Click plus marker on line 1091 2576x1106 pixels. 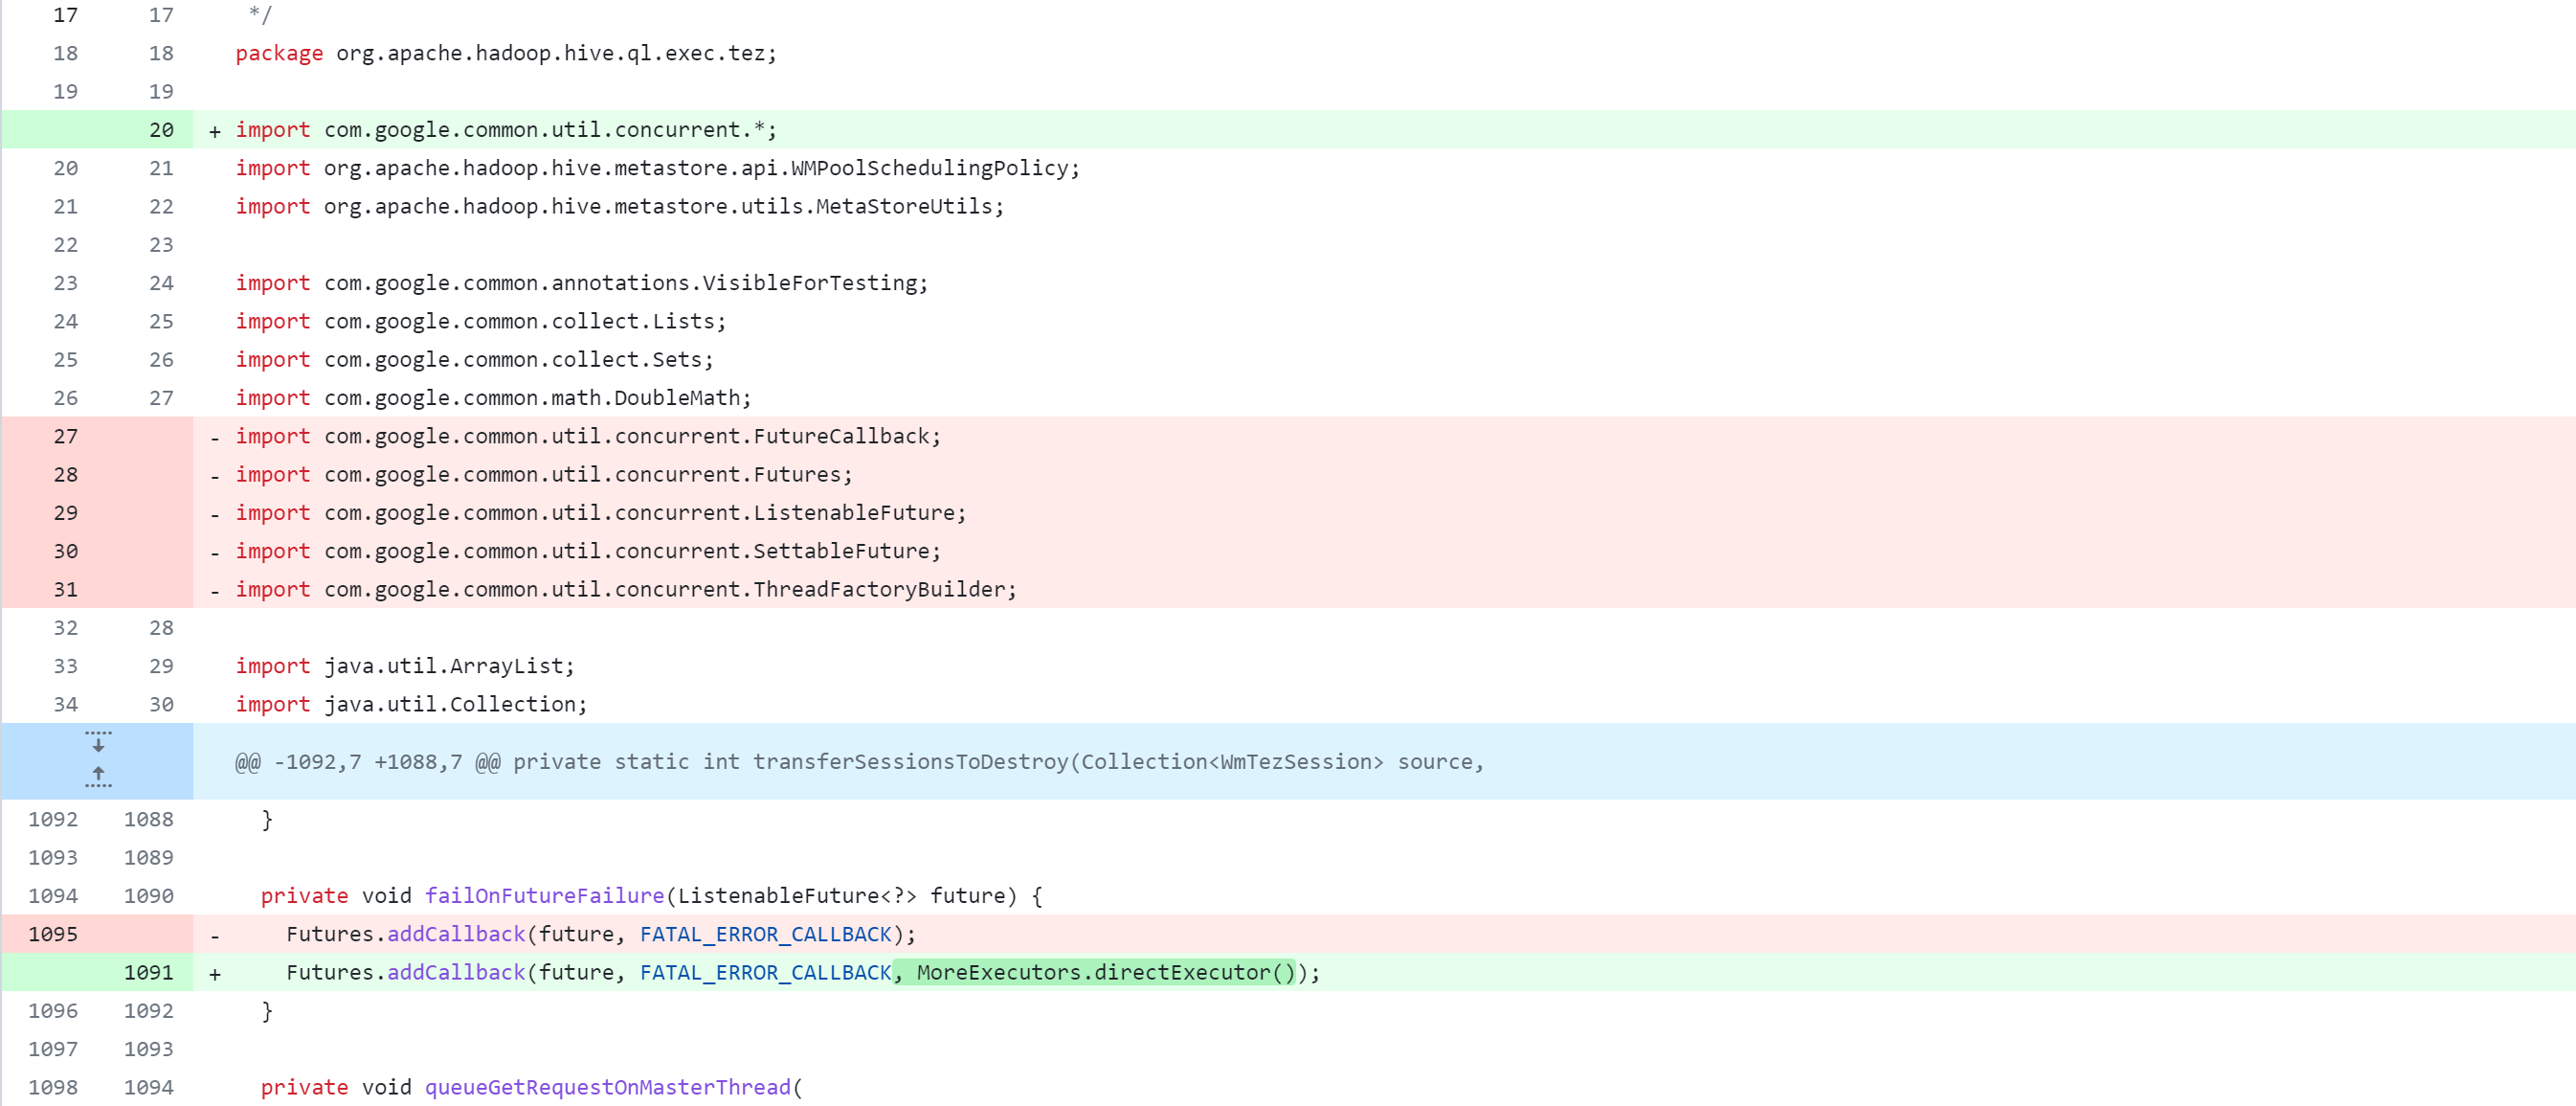[x=214, y=974]
